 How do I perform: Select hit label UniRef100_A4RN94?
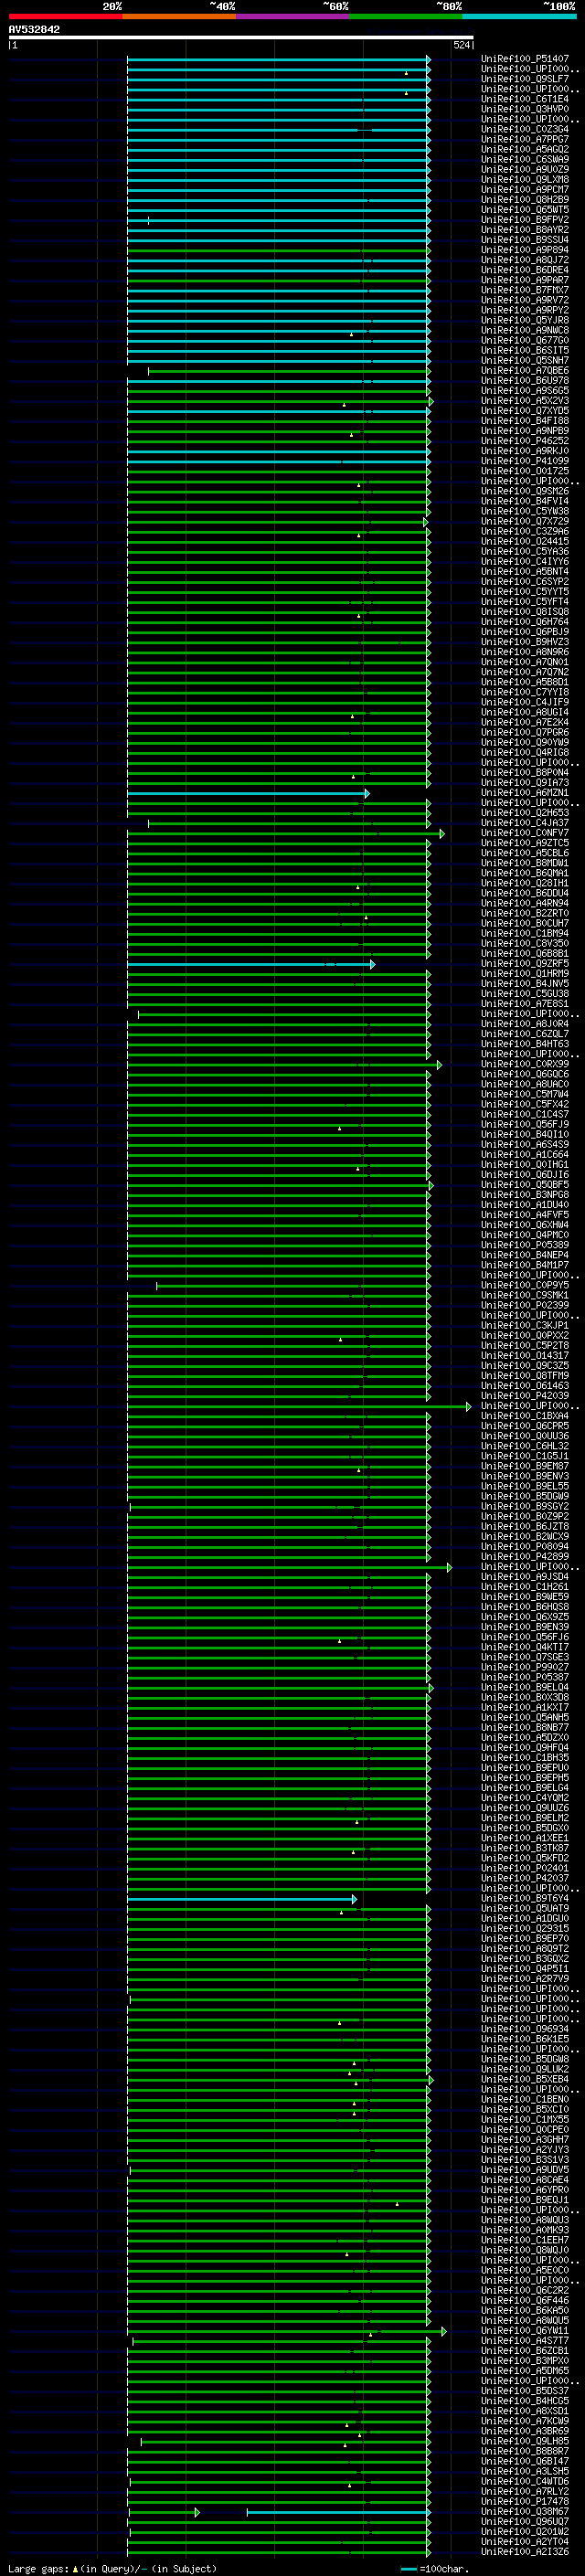pyautogui.click(x=525, y=904)
